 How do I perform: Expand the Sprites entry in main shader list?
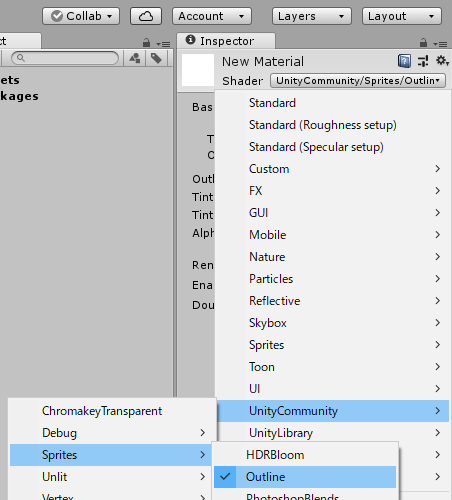[x=332, y=345]
